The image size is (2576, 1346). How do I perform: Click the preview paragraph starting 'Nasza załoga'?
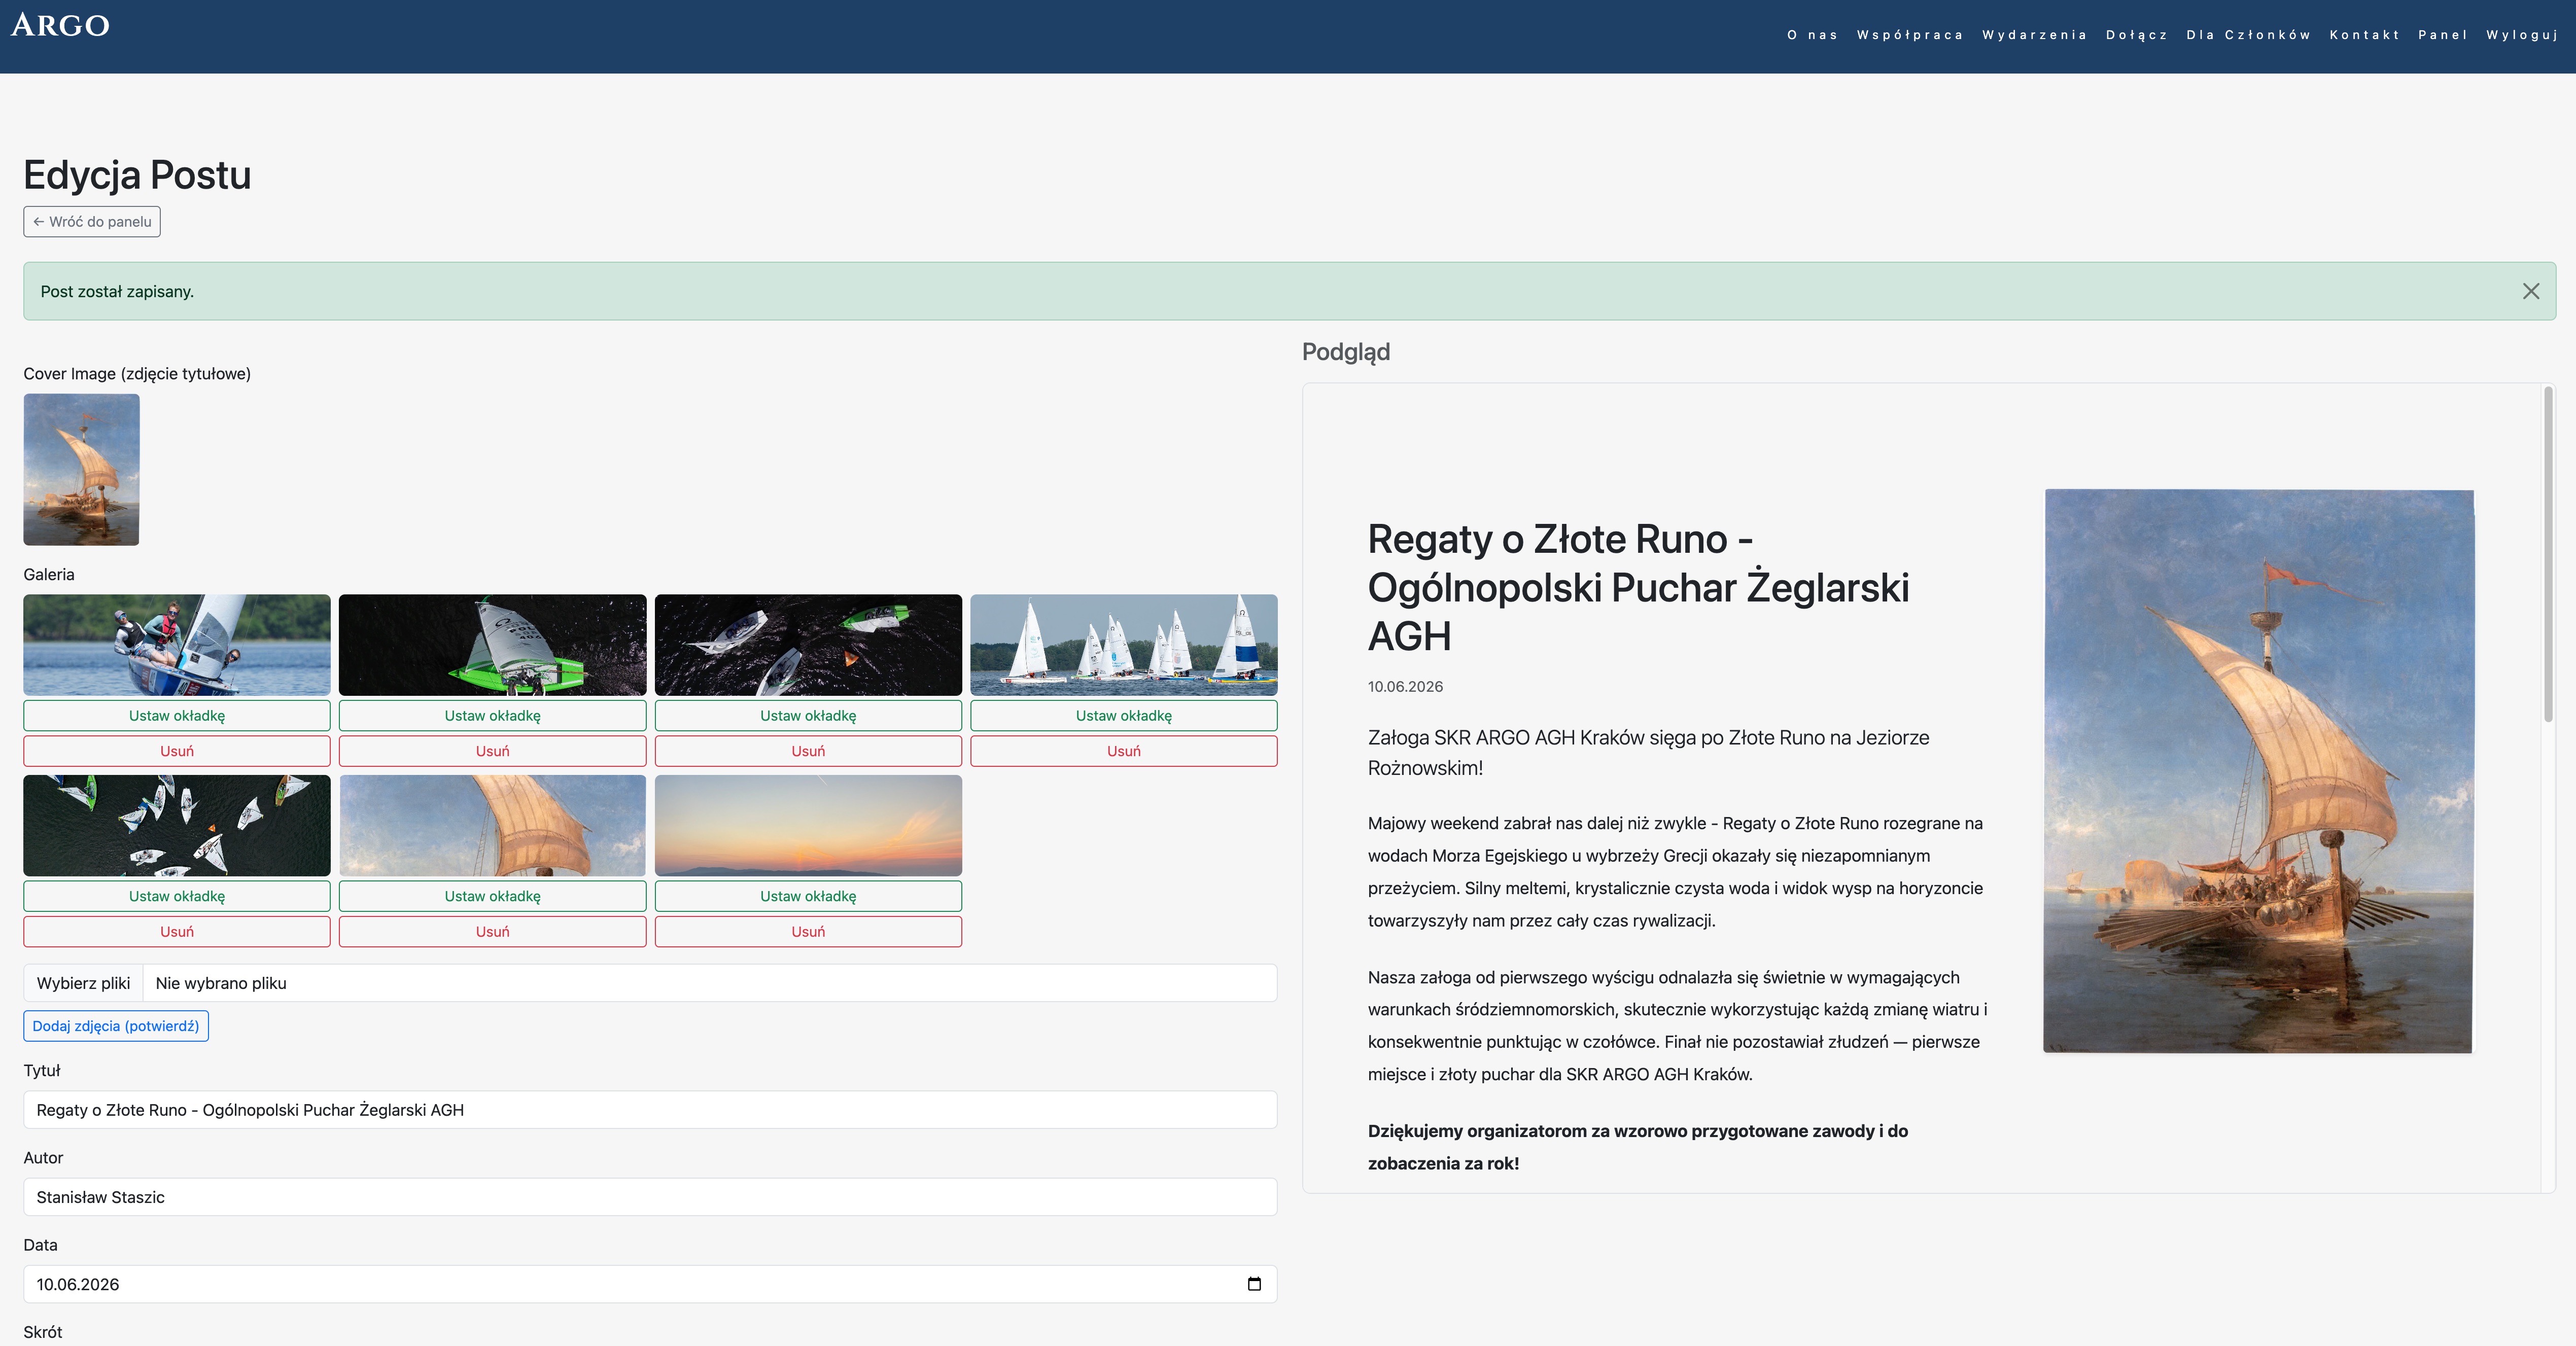1678,1026
